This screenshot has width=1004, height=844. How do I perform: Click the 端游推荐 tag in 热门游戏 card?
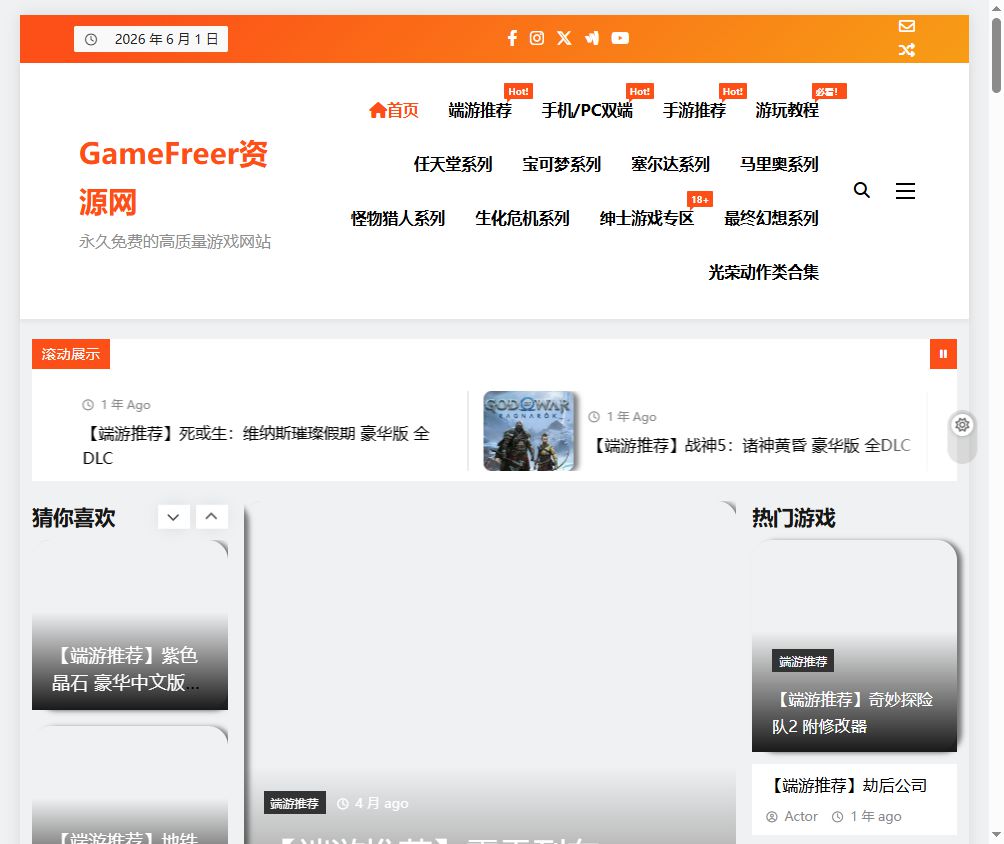(x=803, y=661)
